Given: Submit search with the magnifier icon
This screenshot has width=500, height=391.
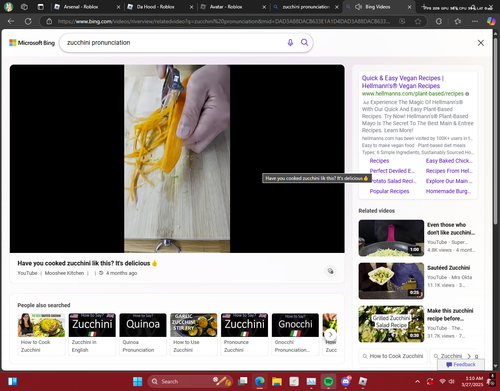Looking at the screenshot, I should [304, 42].
